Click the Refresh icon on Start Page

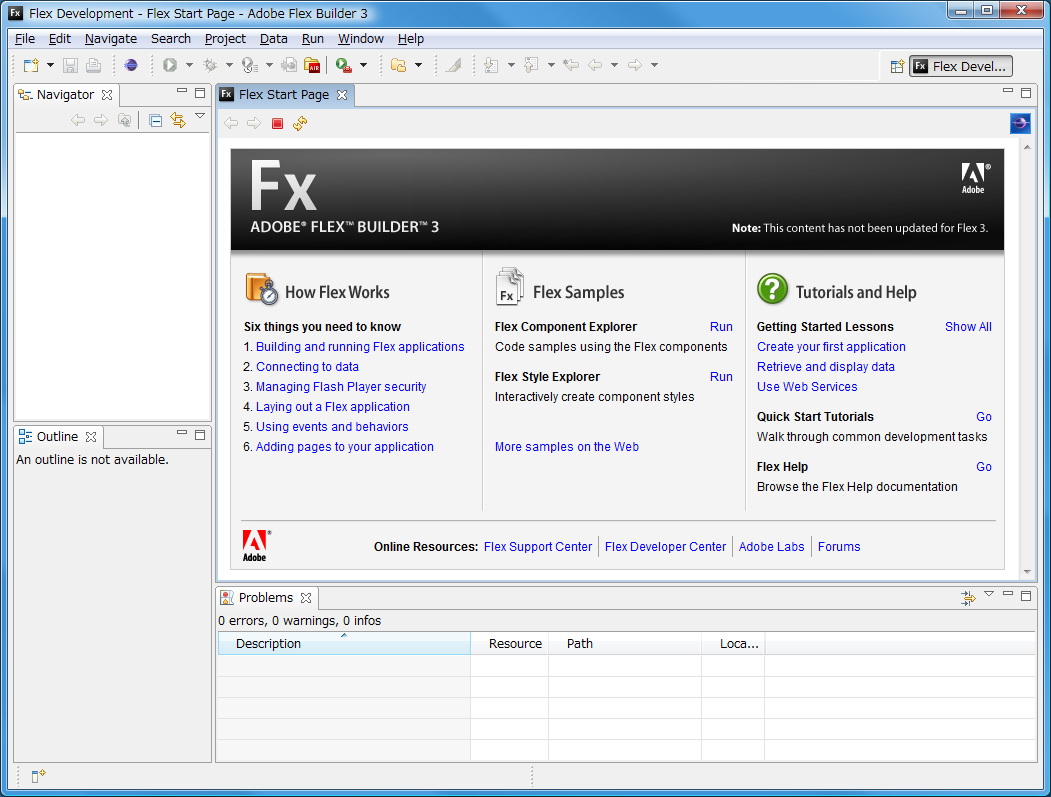click(x=300, y=123)
